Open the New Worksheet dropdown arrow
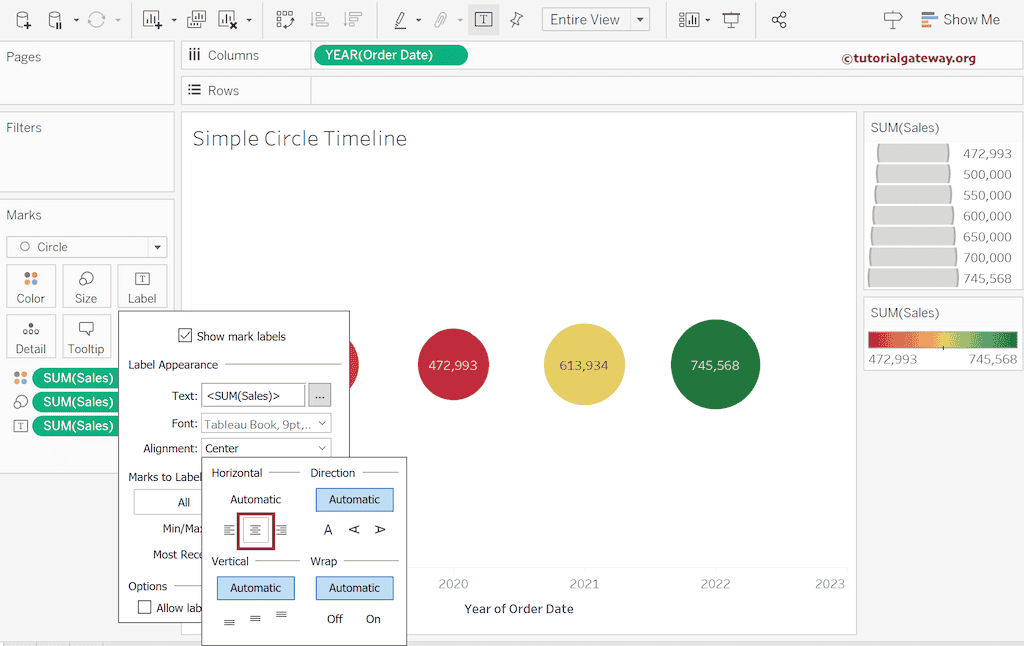Screen dimensions: 1024x646 click(174, 20)
